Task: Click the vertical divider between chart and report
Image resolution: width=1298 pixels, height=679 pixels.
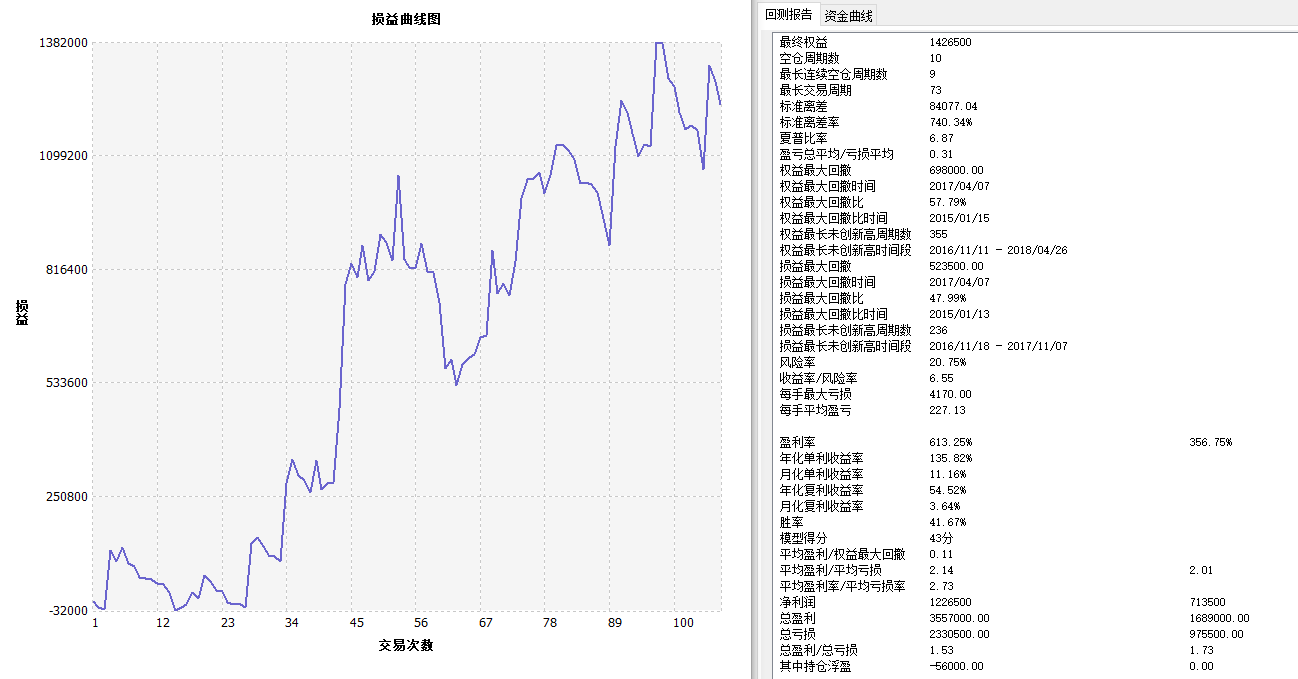Action: click(x=752, y=340)
